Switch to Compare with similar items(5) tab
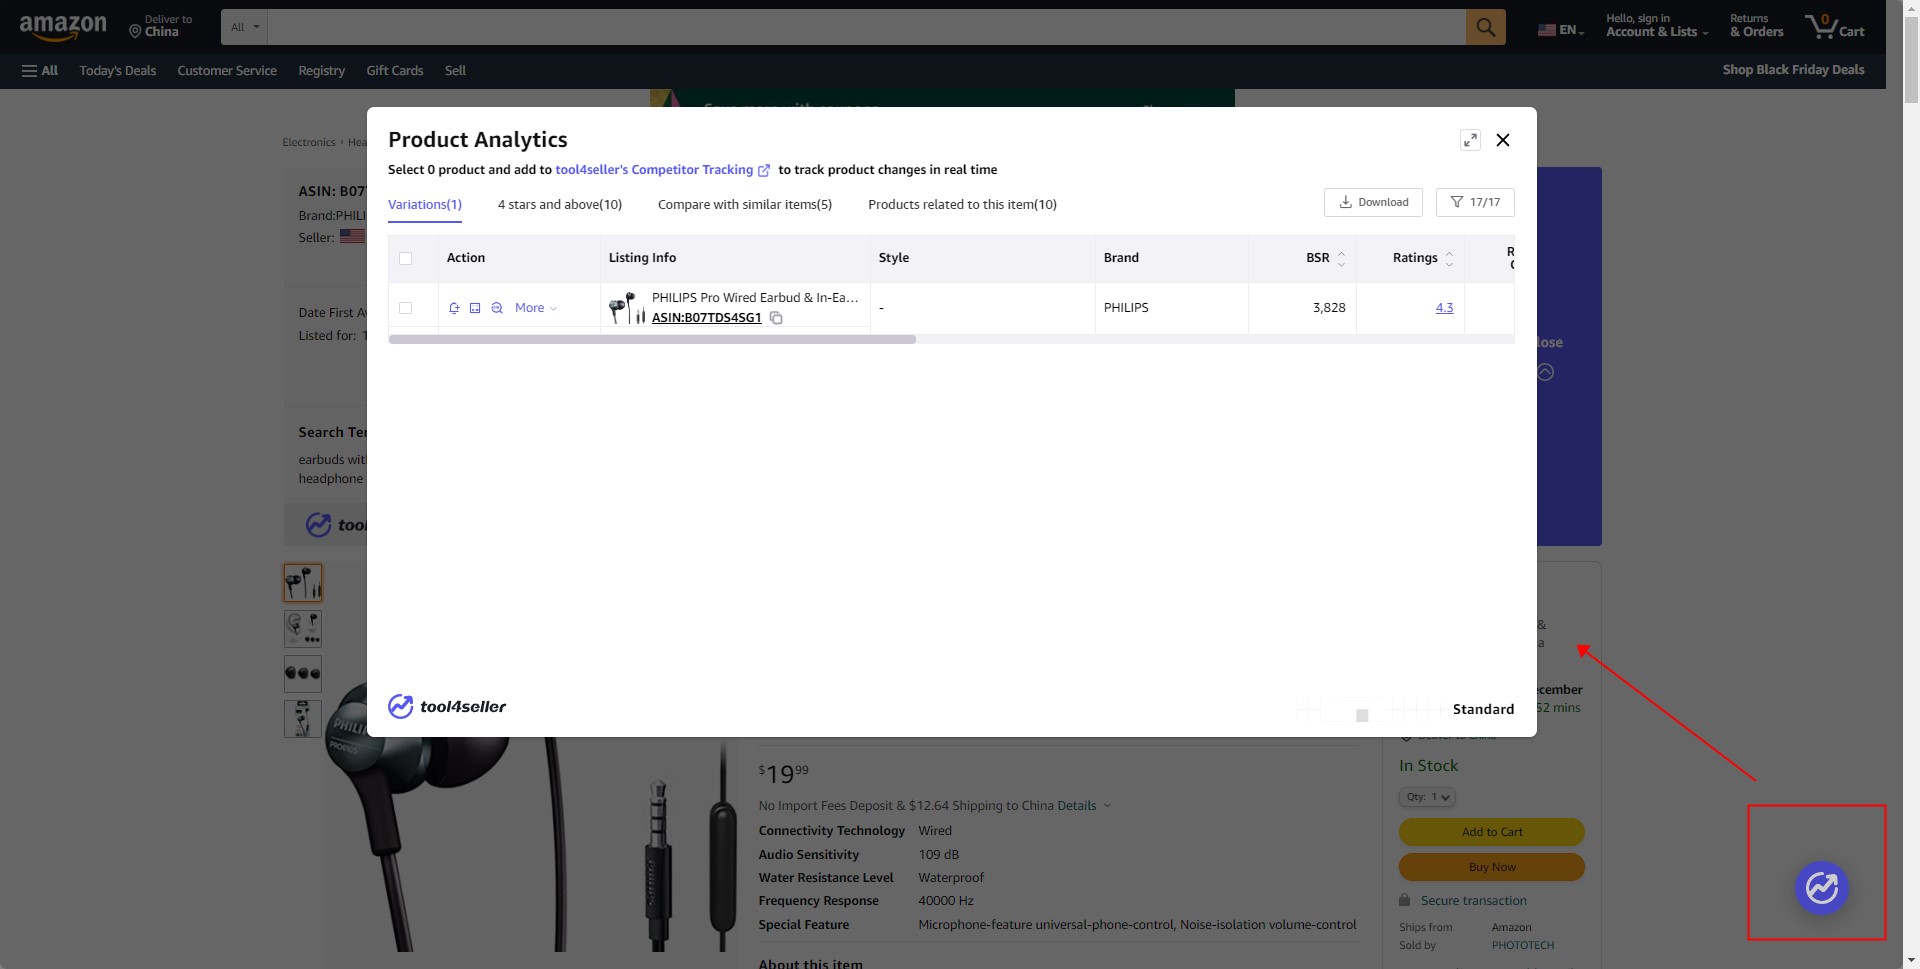 [x=745, y=204]
